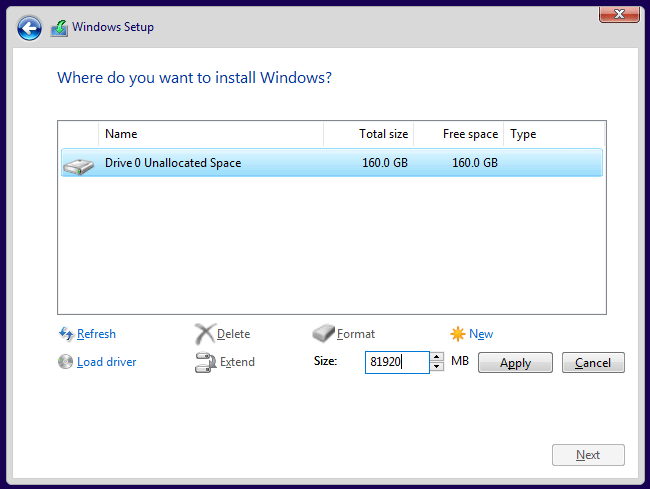
Task: Open the Load driver link
Action: click(106, 362)
